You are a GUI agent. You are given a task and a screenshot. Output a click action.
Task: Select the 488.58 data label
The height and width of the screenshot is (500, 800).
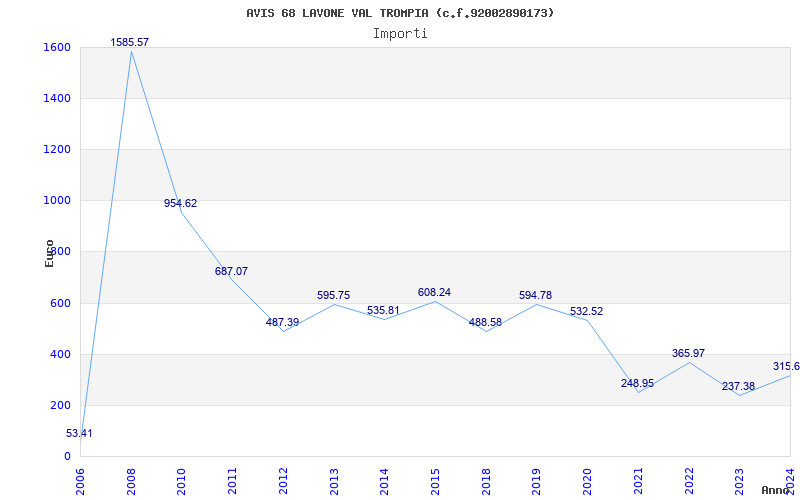click(485, 322)
